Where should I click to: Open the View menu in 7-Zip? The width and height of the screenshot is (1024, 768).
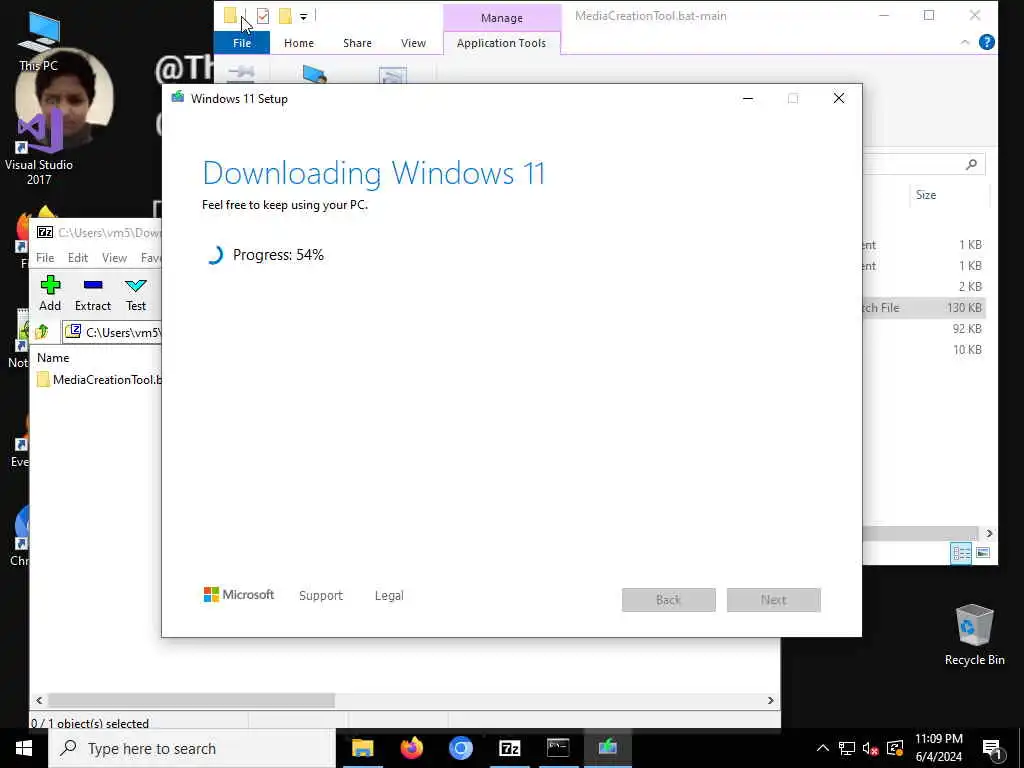point(114,258)
